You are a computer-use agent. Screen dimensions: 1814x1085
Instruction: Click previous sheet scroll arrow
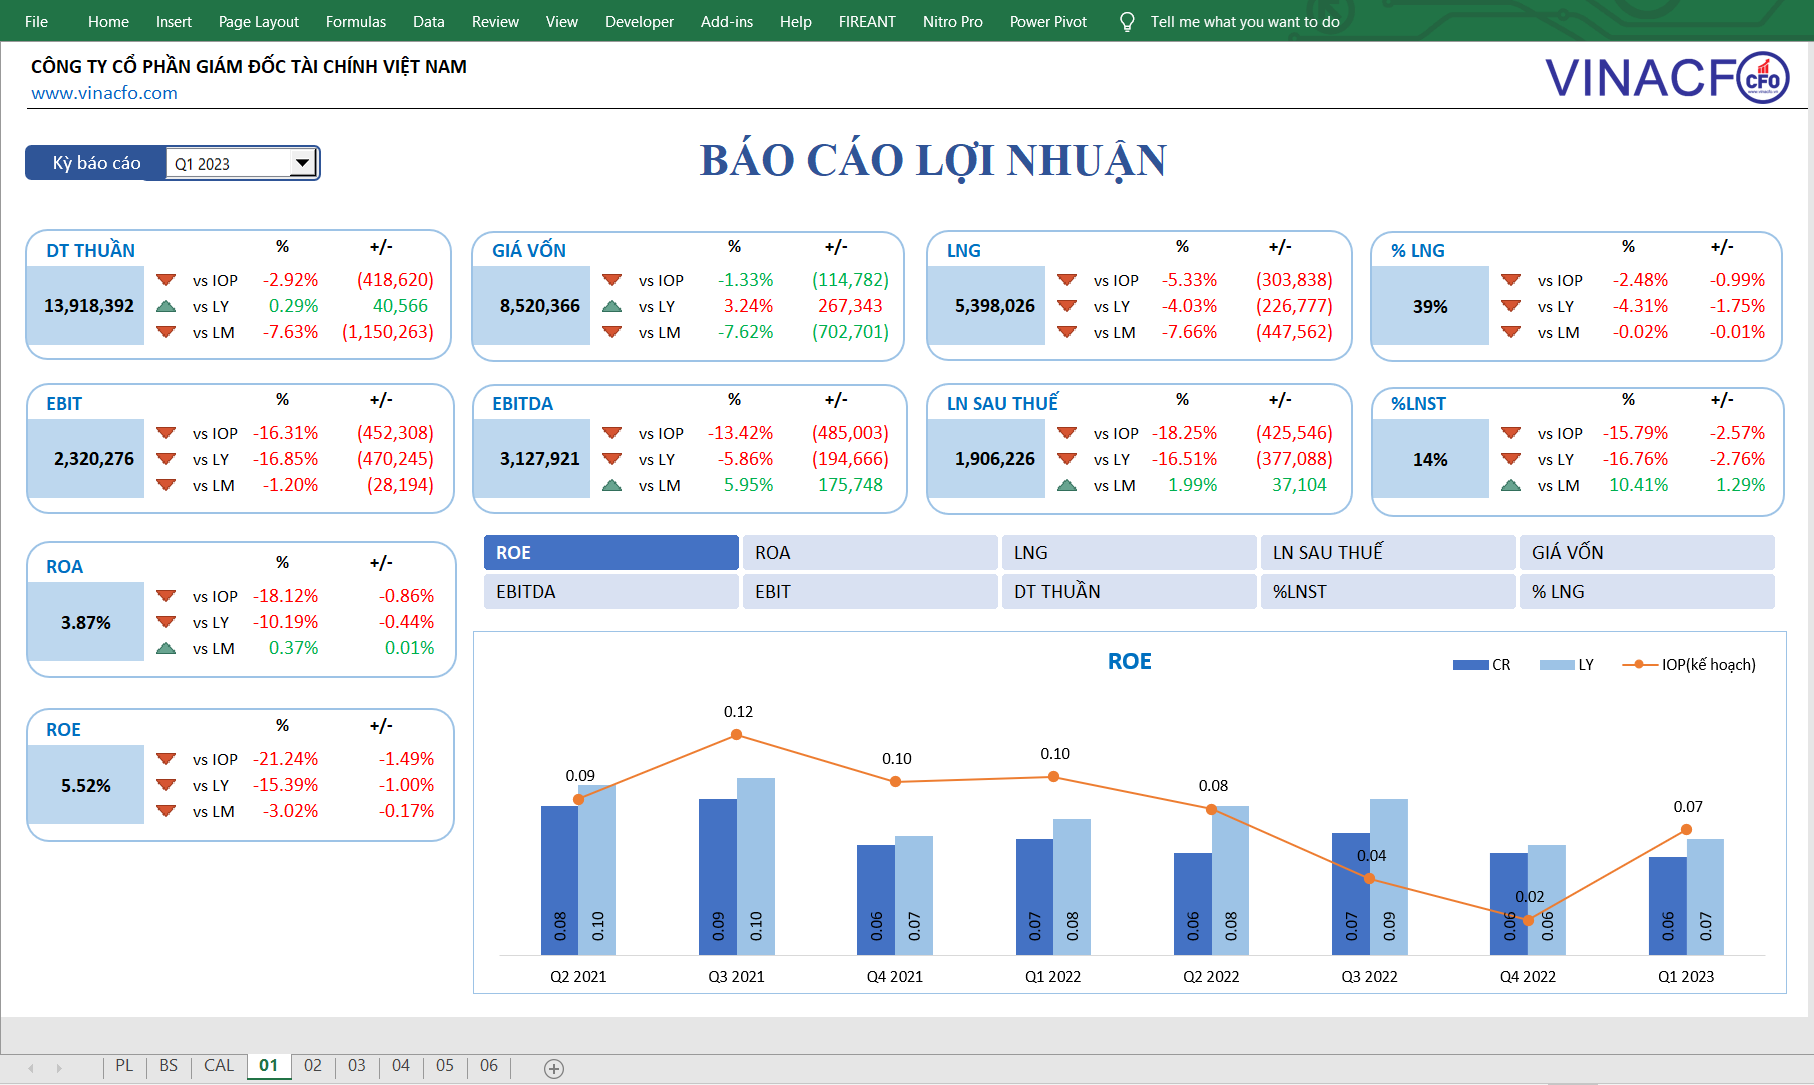coord(31,1068)
